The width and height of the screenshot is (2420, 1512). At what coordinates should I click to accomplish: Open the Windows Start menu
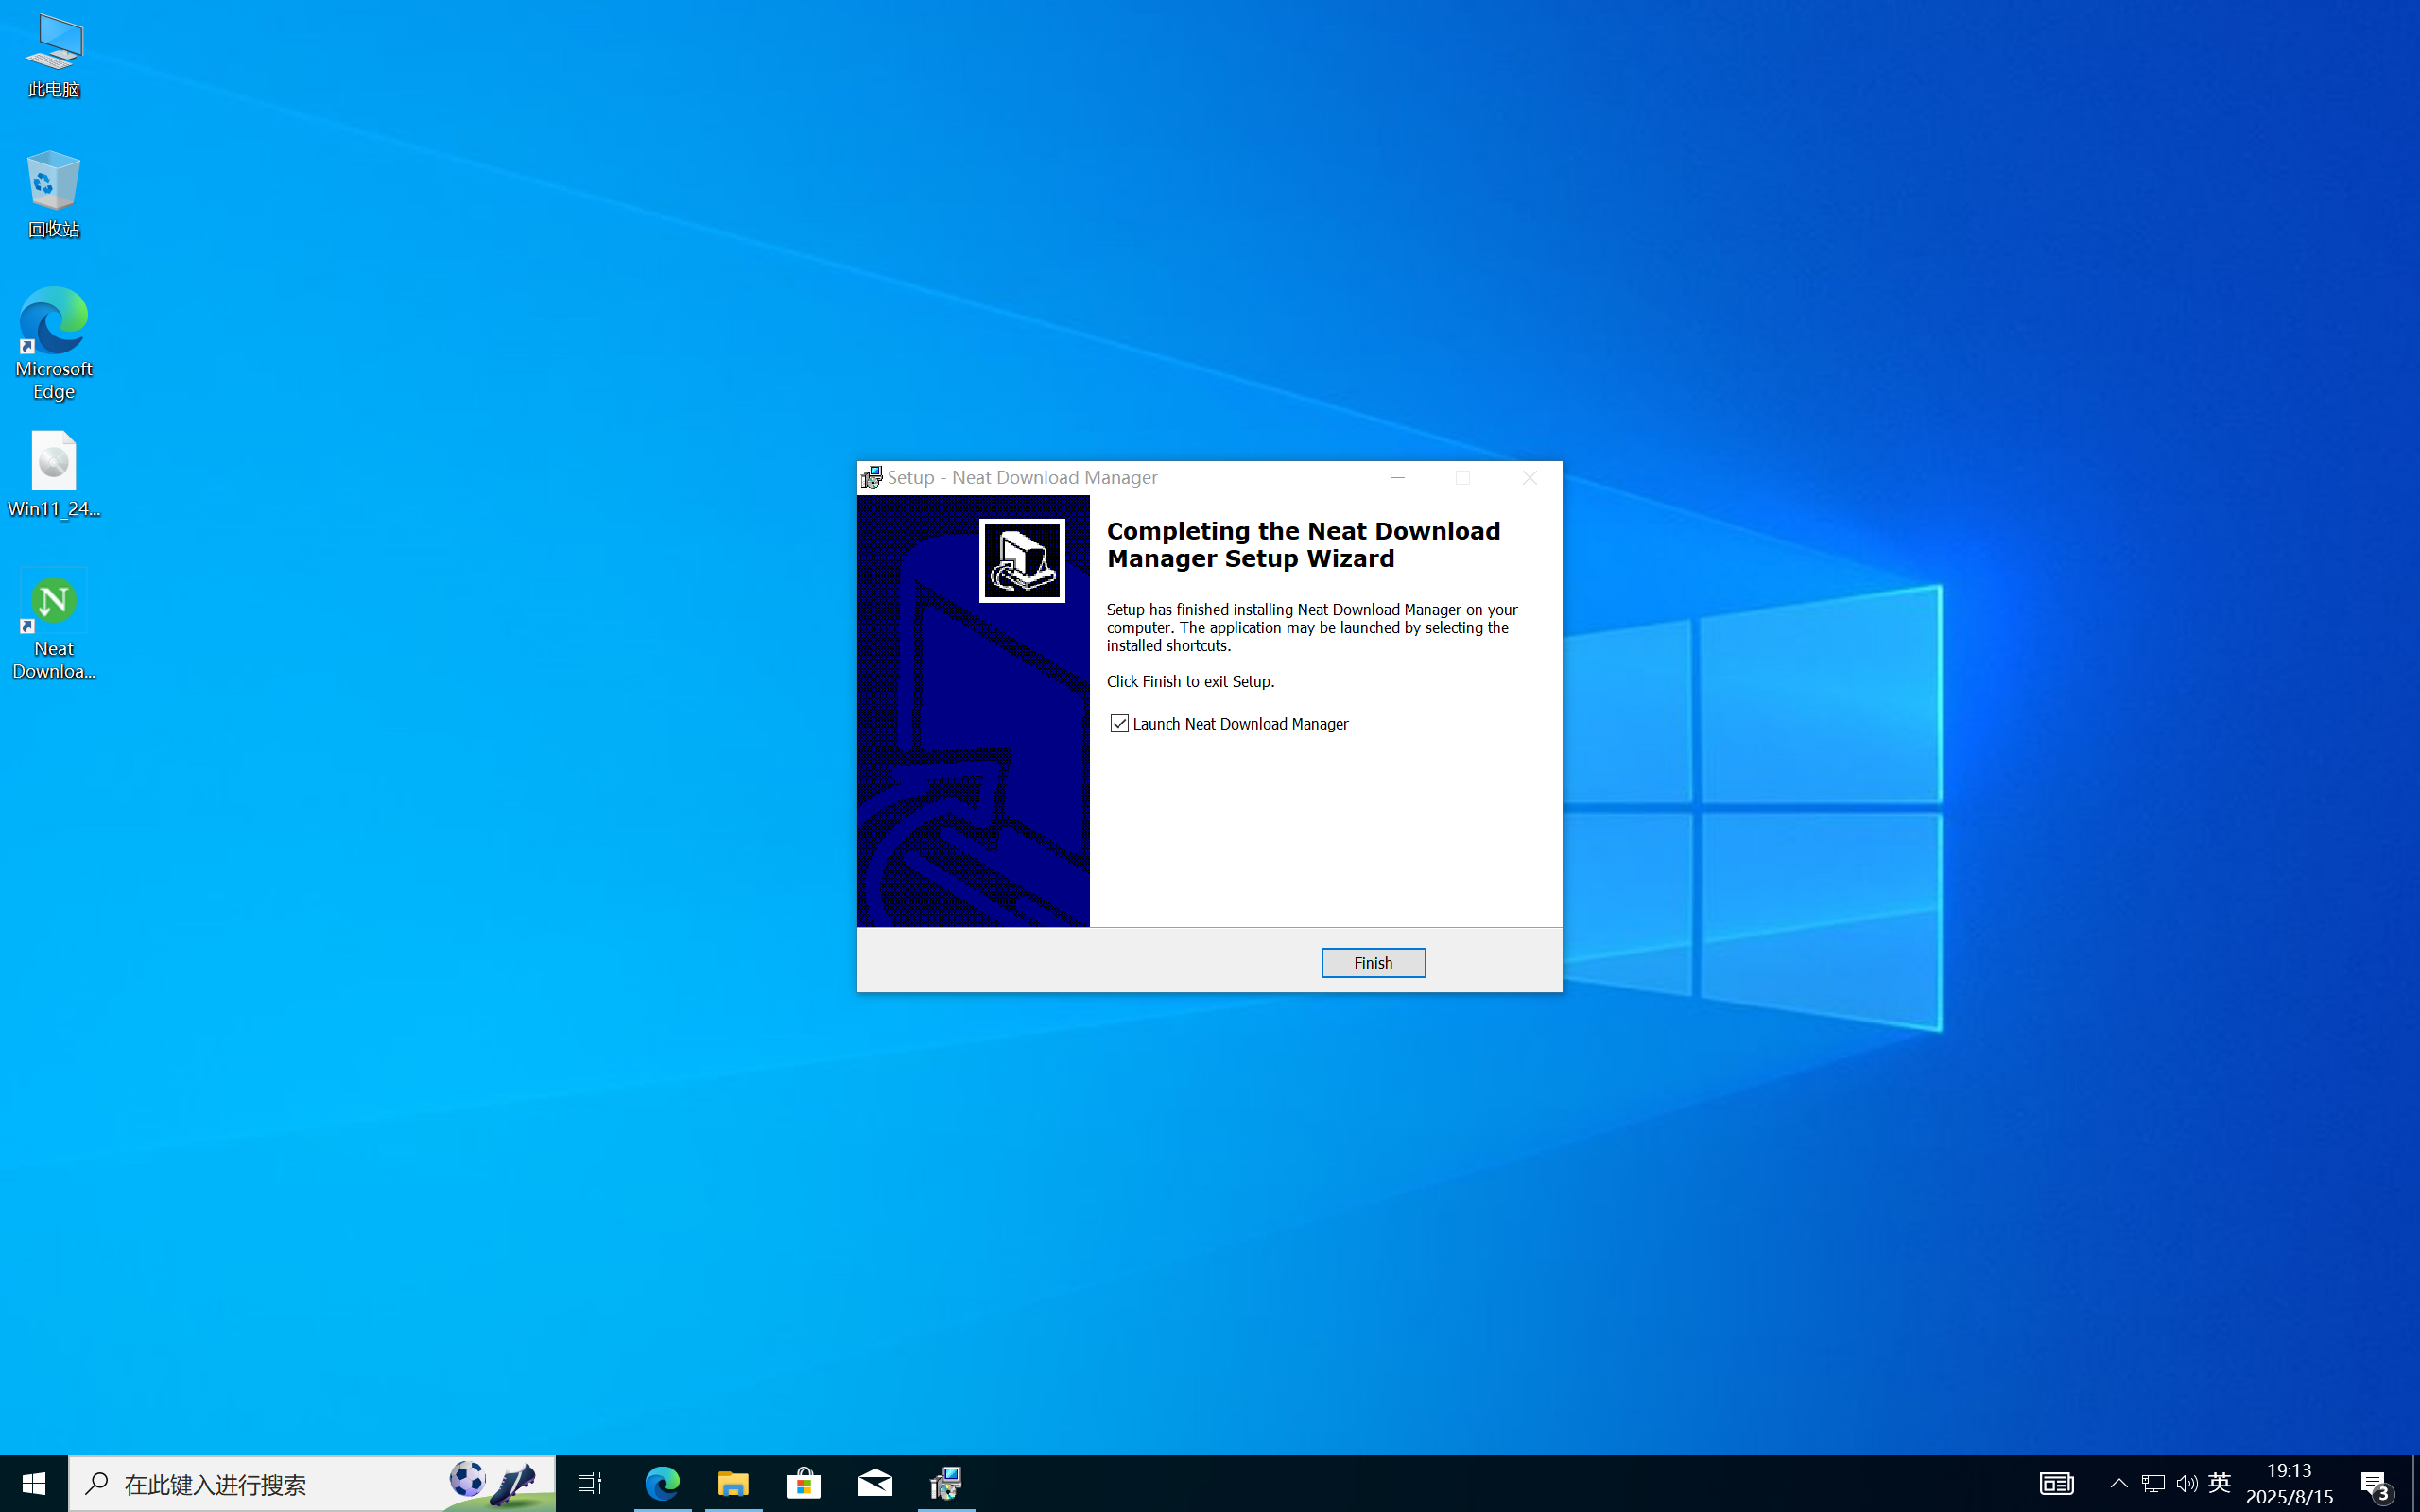pyautogui.click(x=34, y=1483)
